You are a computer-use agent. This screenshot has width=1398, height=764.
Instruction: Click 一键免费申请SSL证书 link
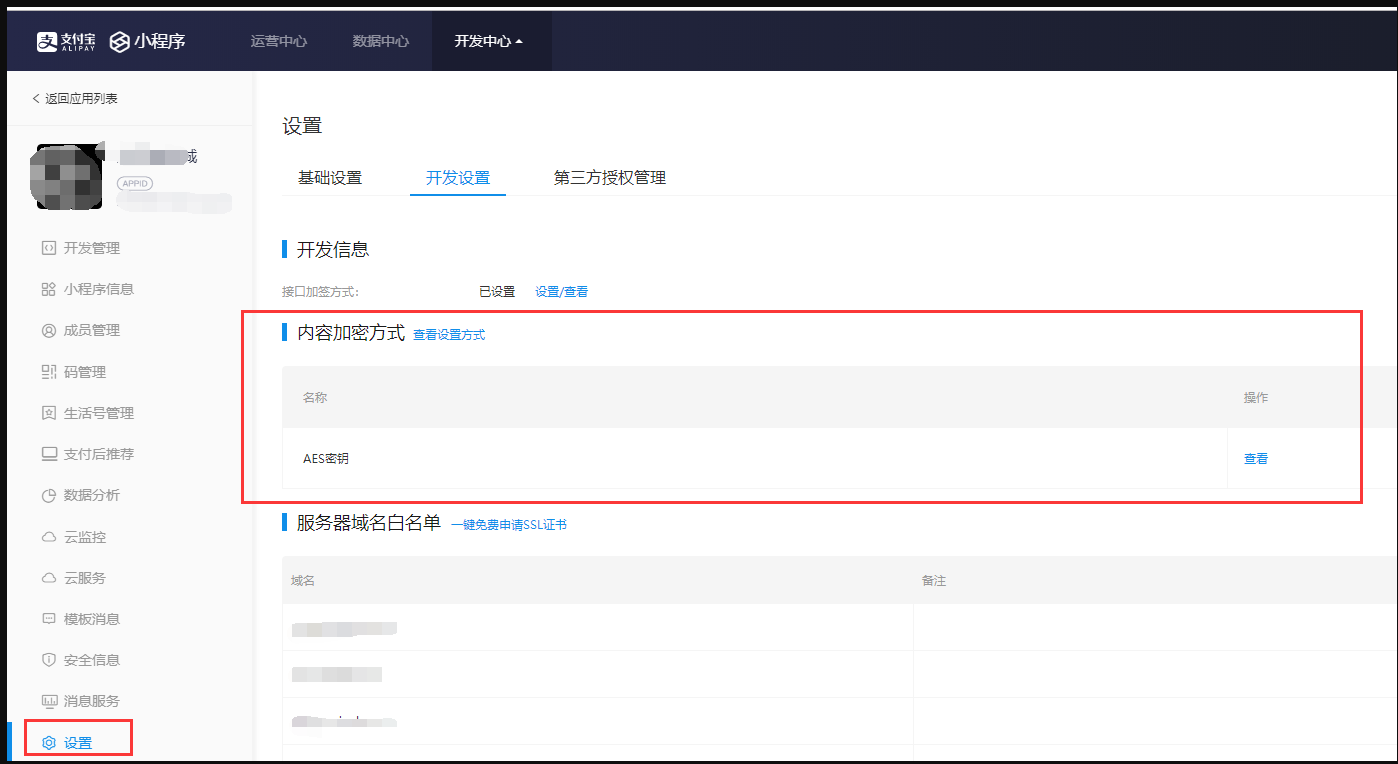tap(509, 524)
